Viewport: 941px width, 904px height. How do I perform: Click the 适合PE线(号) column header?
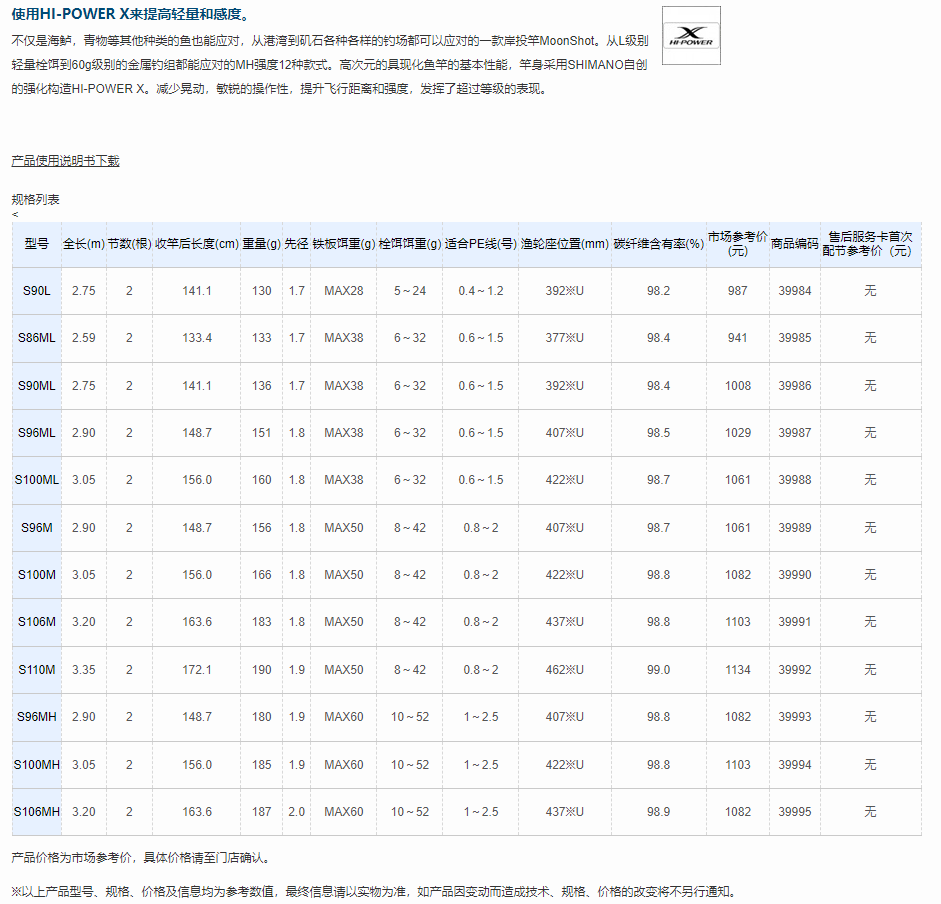[x=481, y=244]
